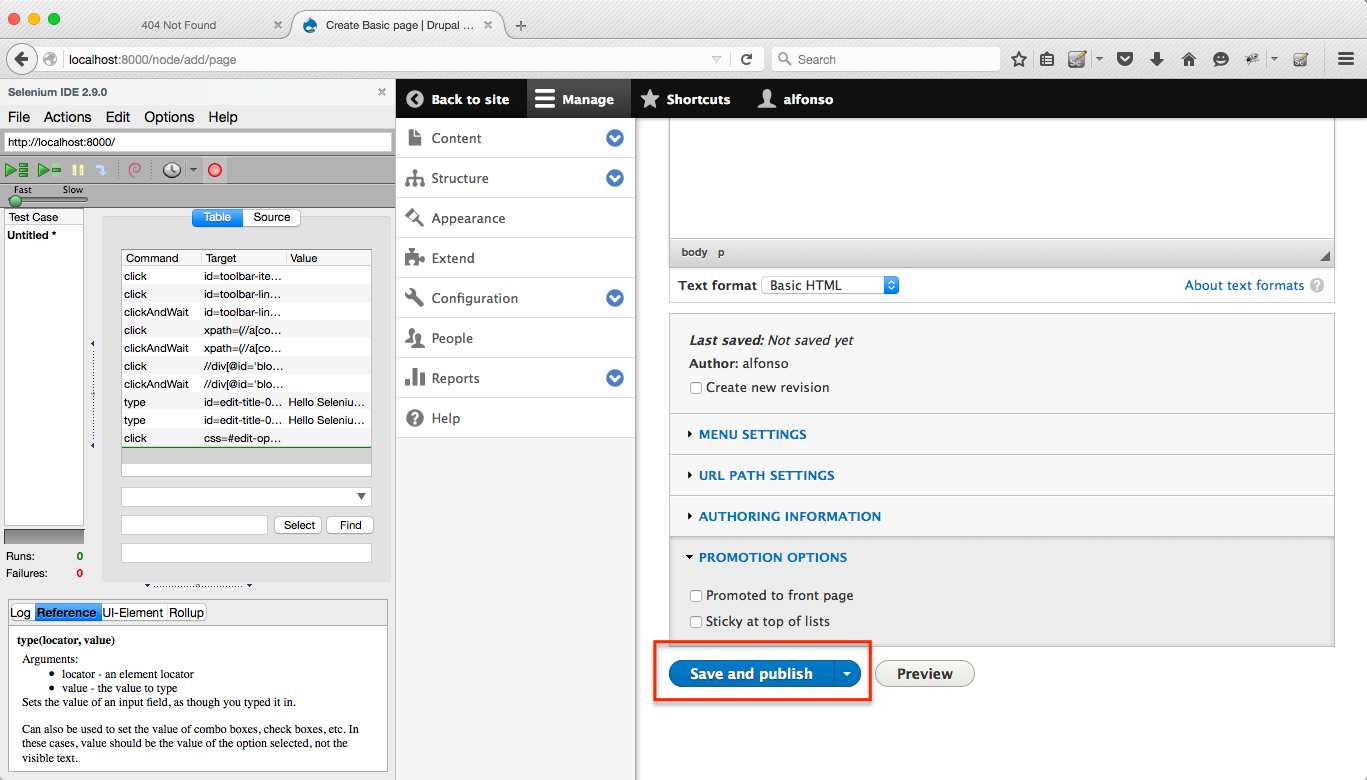Close the Selenium IDE sidebar

point(381,92)
